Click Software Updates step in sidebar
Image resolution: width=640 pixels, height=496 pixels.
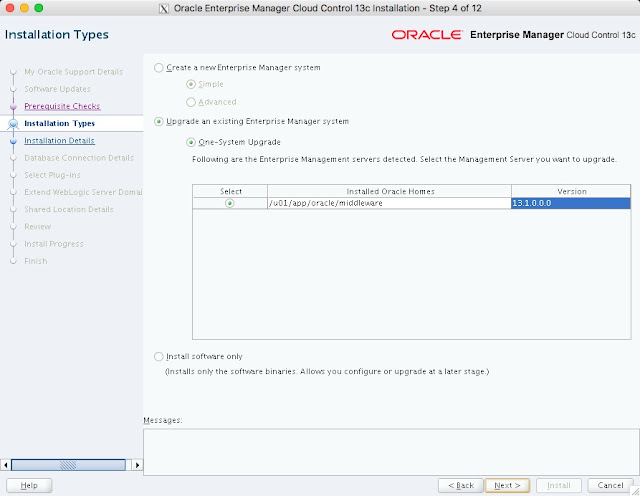(x=58, y=89)
